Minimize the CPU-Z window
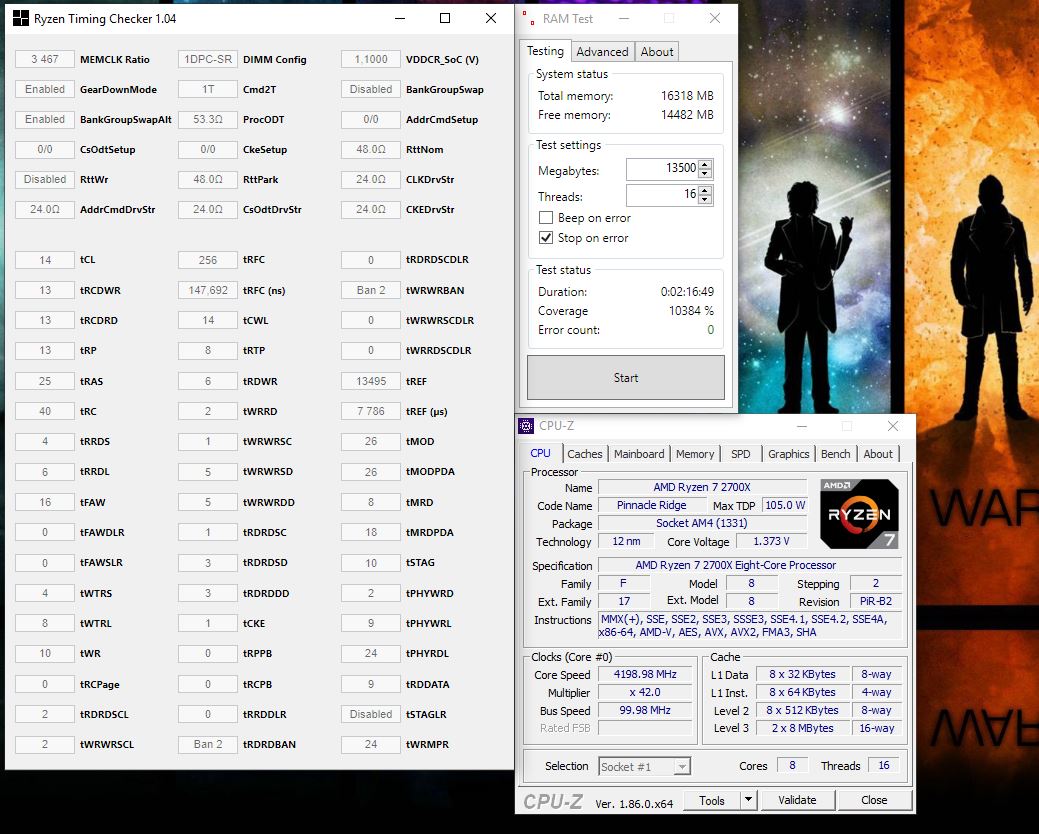Viewport: 1039px width, 834px height. pyautogui.click(x=802, y=426)
